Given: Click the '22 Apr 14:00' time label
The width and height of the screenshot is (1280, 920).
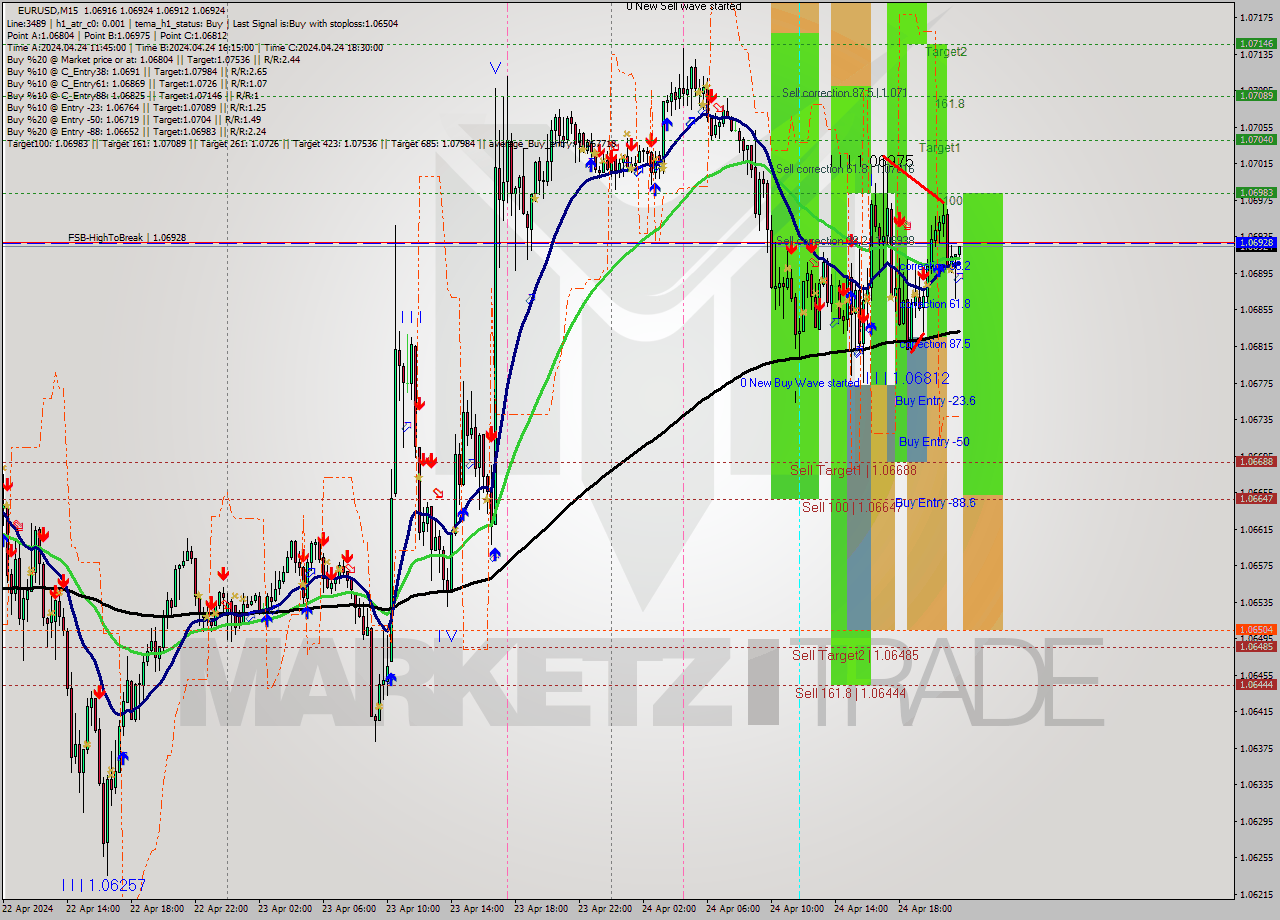Looking at the screenshot, I should (93, 909).
